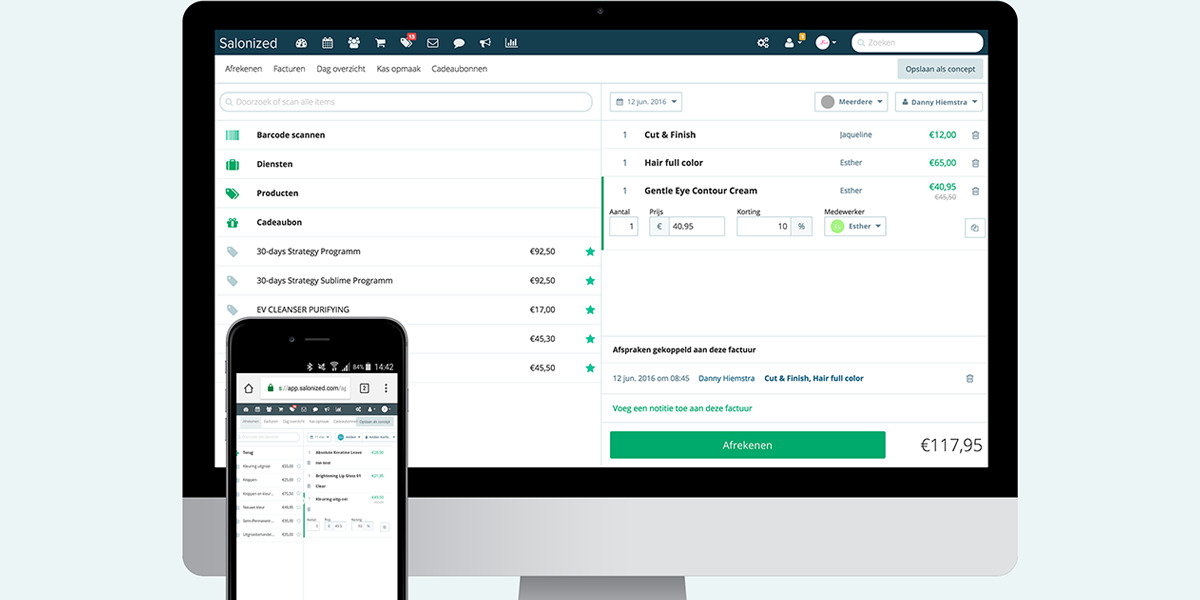This screenshot has width=1200, height=600.
Task: Delete the Gentle Eye Contour Cream item
Action: coord(975,190)
